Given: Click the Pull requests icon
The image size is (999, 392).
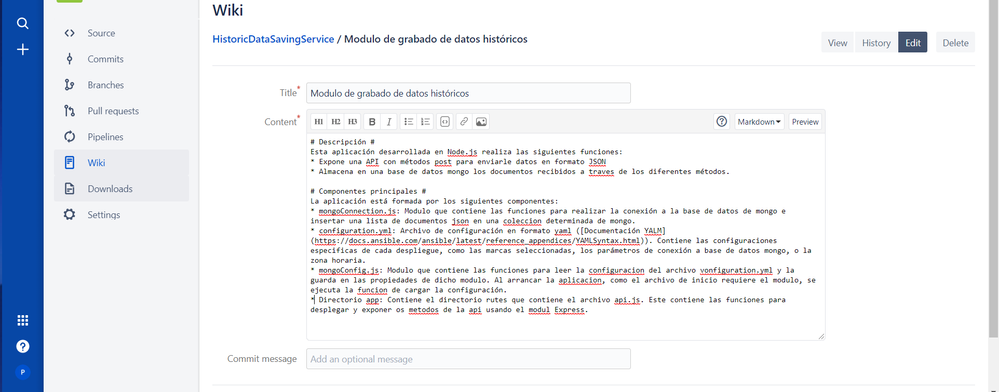Looking at the screenshot, I should coord(69,111).
